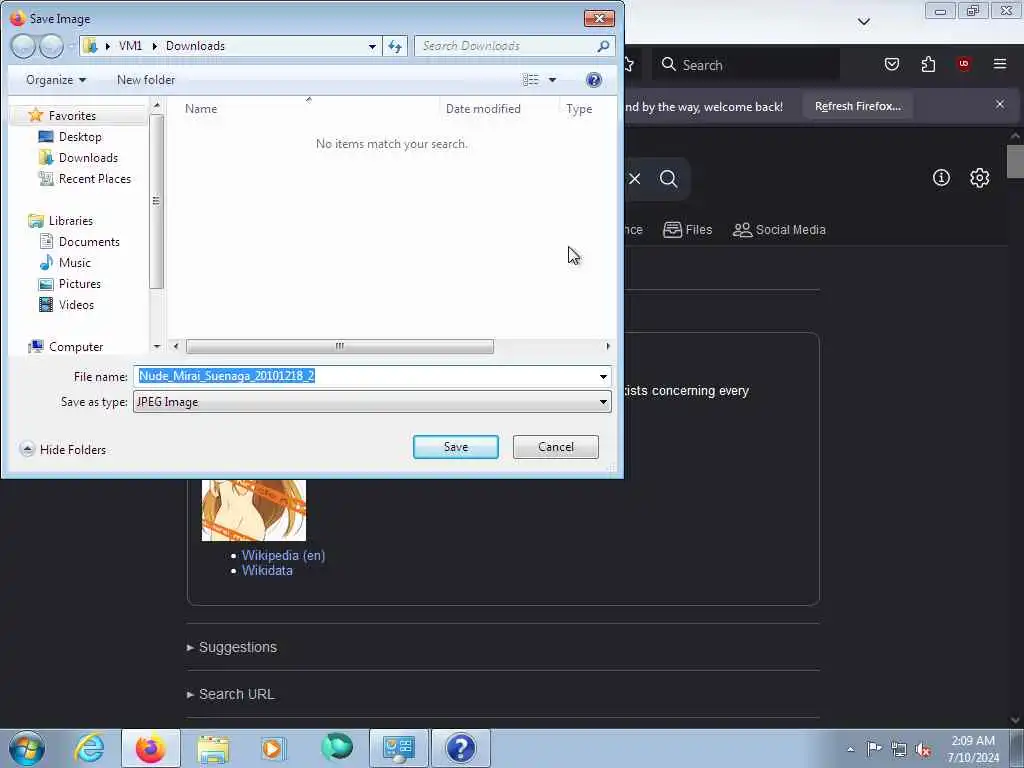This screenshot has width=1024, height=768.
Task: Create a New folder
Action: coord(146,80)
